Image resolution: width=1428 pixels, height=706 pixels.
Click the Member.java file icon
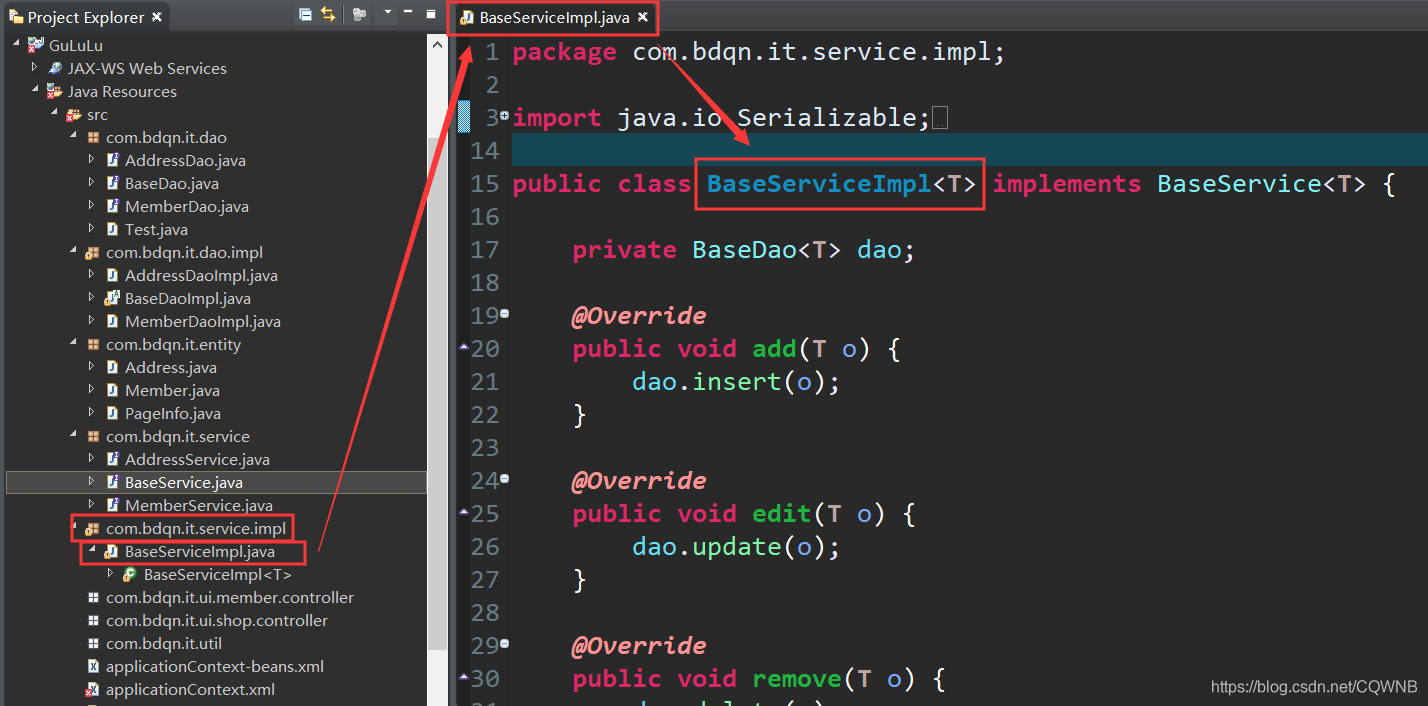point(113,390)
